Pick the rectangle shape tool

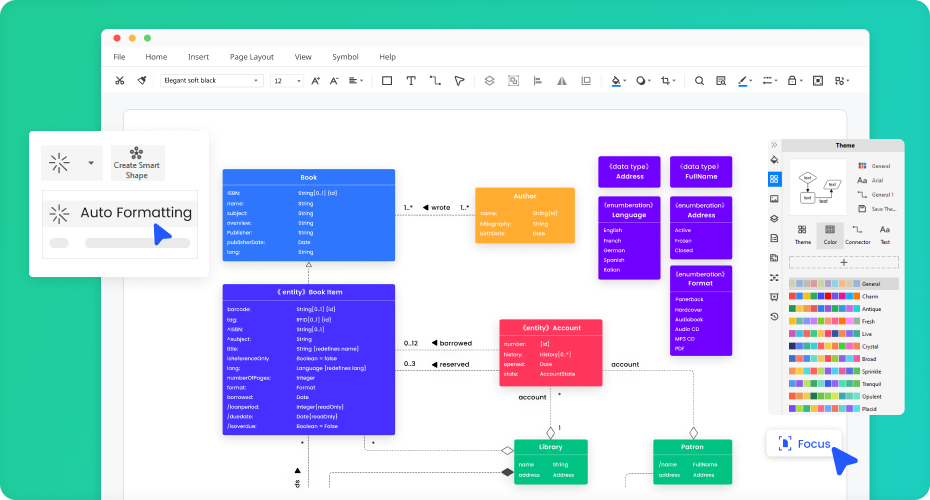tap(387, 80)
